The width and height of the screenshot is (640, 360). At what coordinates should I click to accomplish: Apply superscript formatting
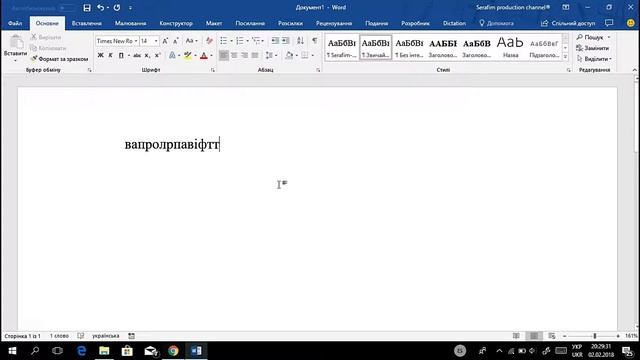click(x=158, y=55)
